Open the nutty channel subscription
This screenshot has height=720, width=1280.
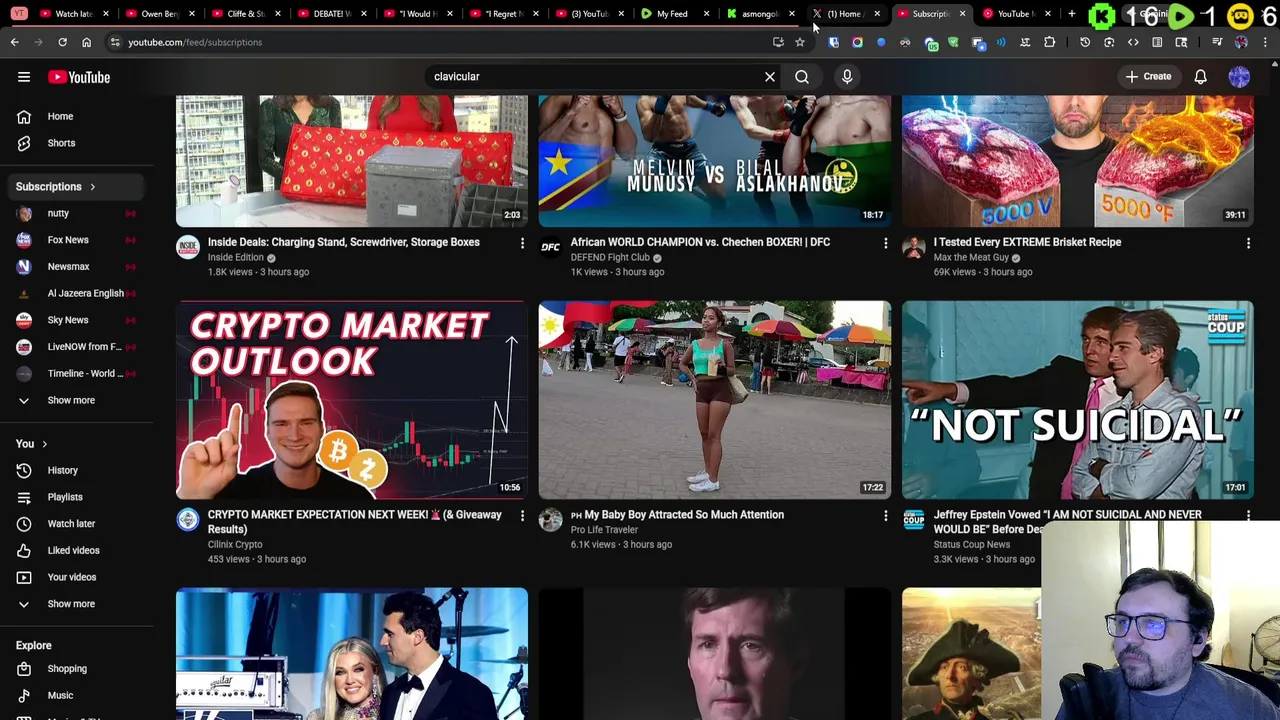coord(76,213)
